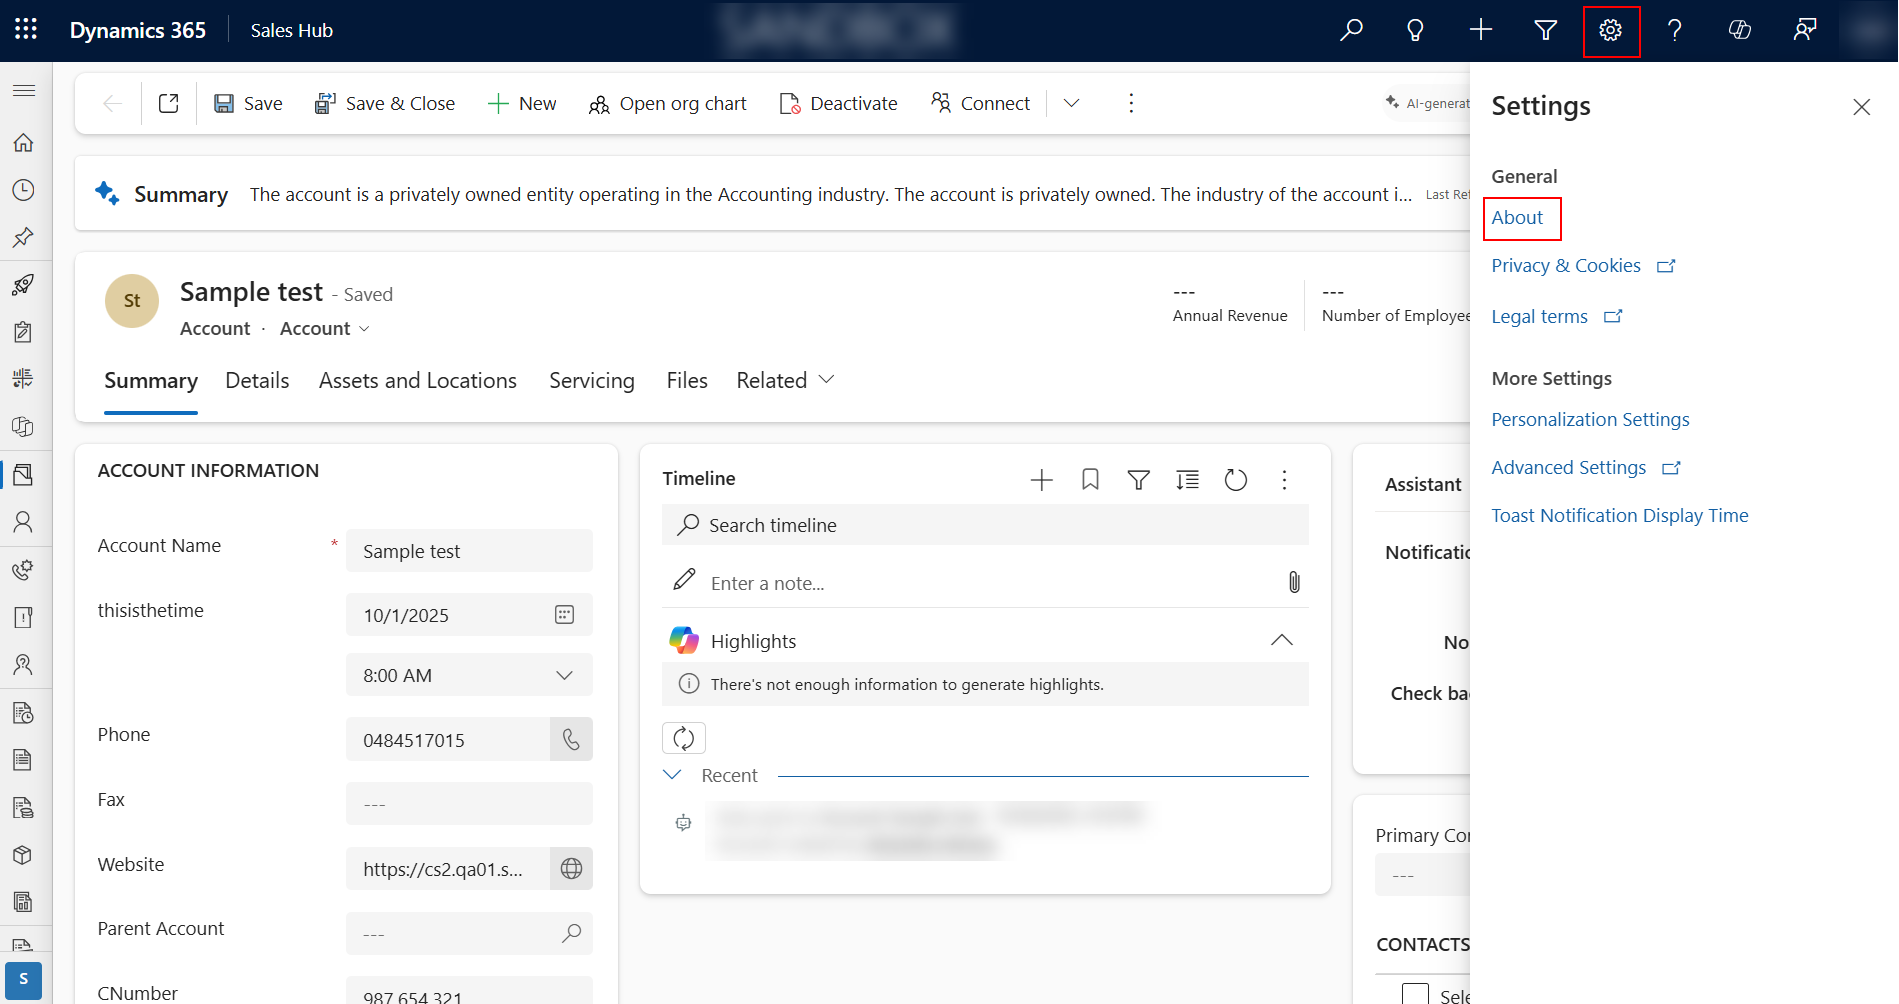Switch to the Details tab
Image resolution: width=1899 pixels, height=1004 pixels.
(x=257, y=381)
